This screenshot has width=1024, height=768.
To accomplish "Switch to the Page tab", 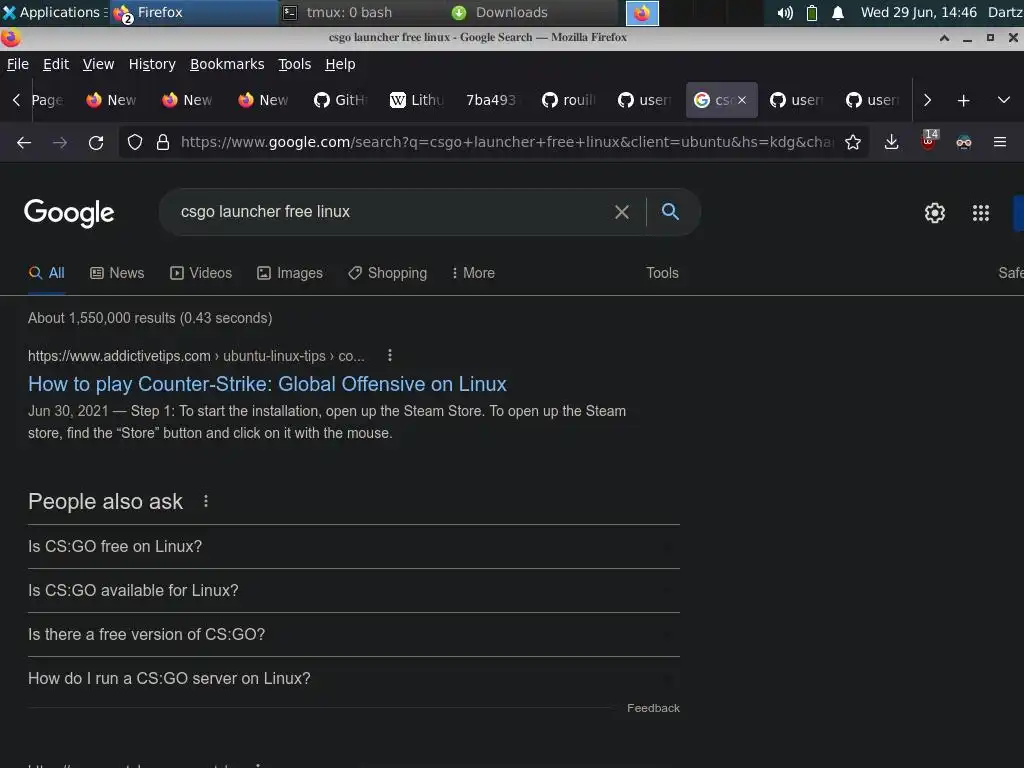I will pyautogui.click(x=47, y=100).
